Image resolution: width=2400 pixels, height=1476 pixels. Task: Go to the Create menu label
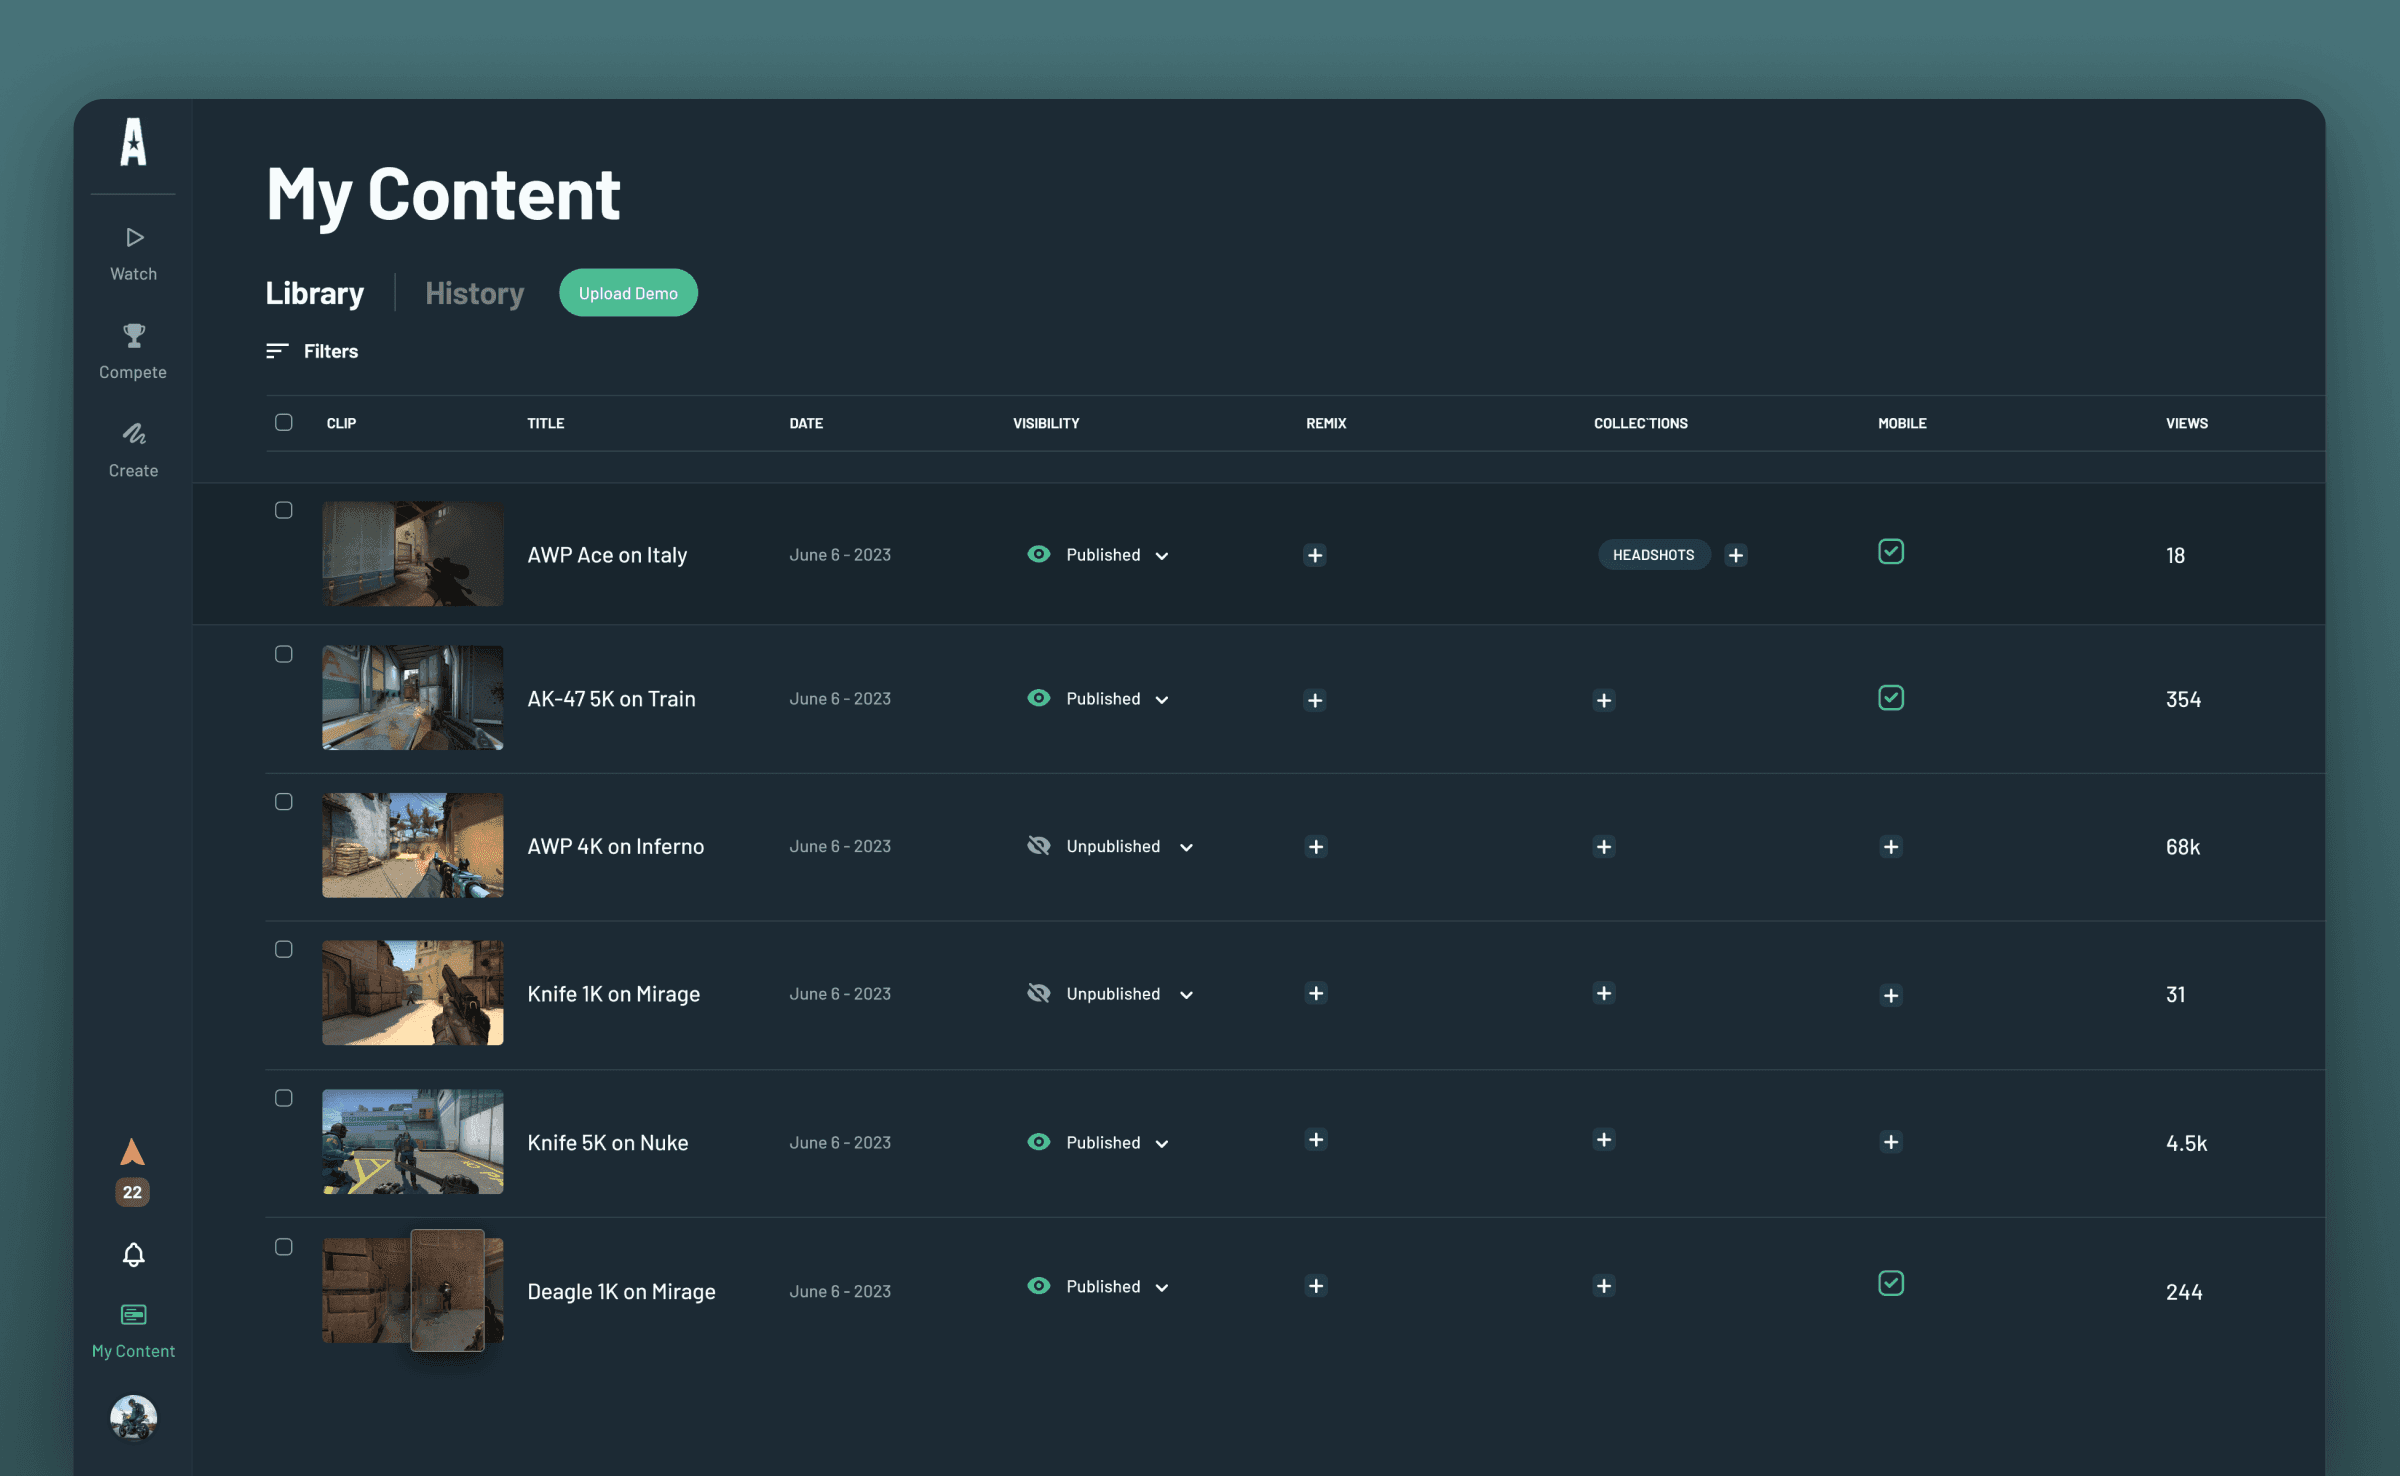134,471
